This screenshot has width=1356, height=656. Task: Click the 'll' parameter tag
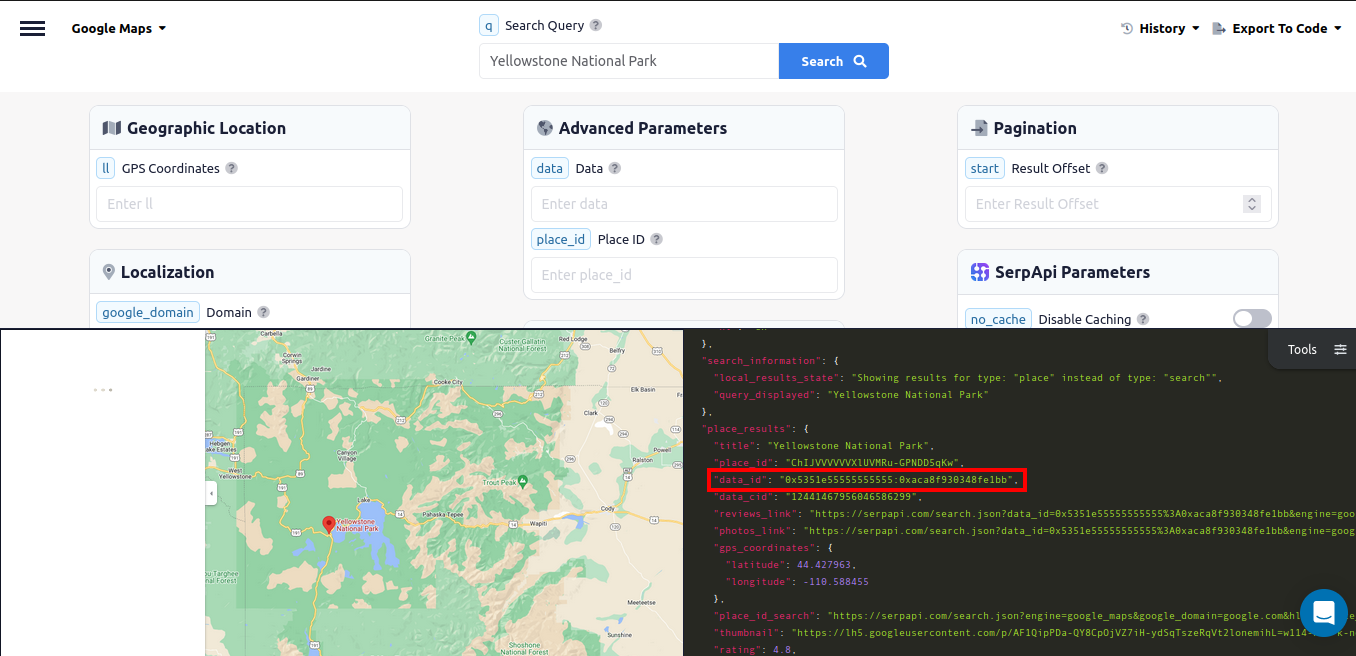coord(106,168)
